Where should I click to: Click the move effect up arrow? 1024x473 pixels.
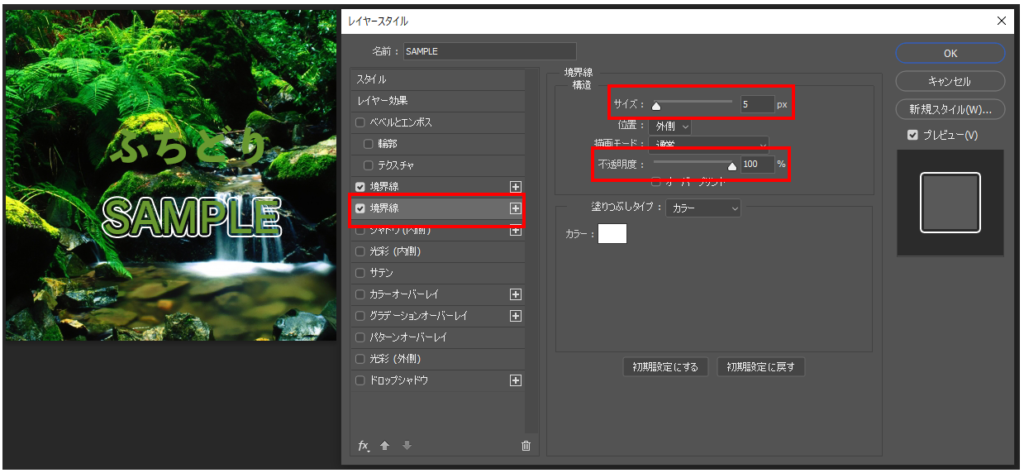tap(385, 446)
